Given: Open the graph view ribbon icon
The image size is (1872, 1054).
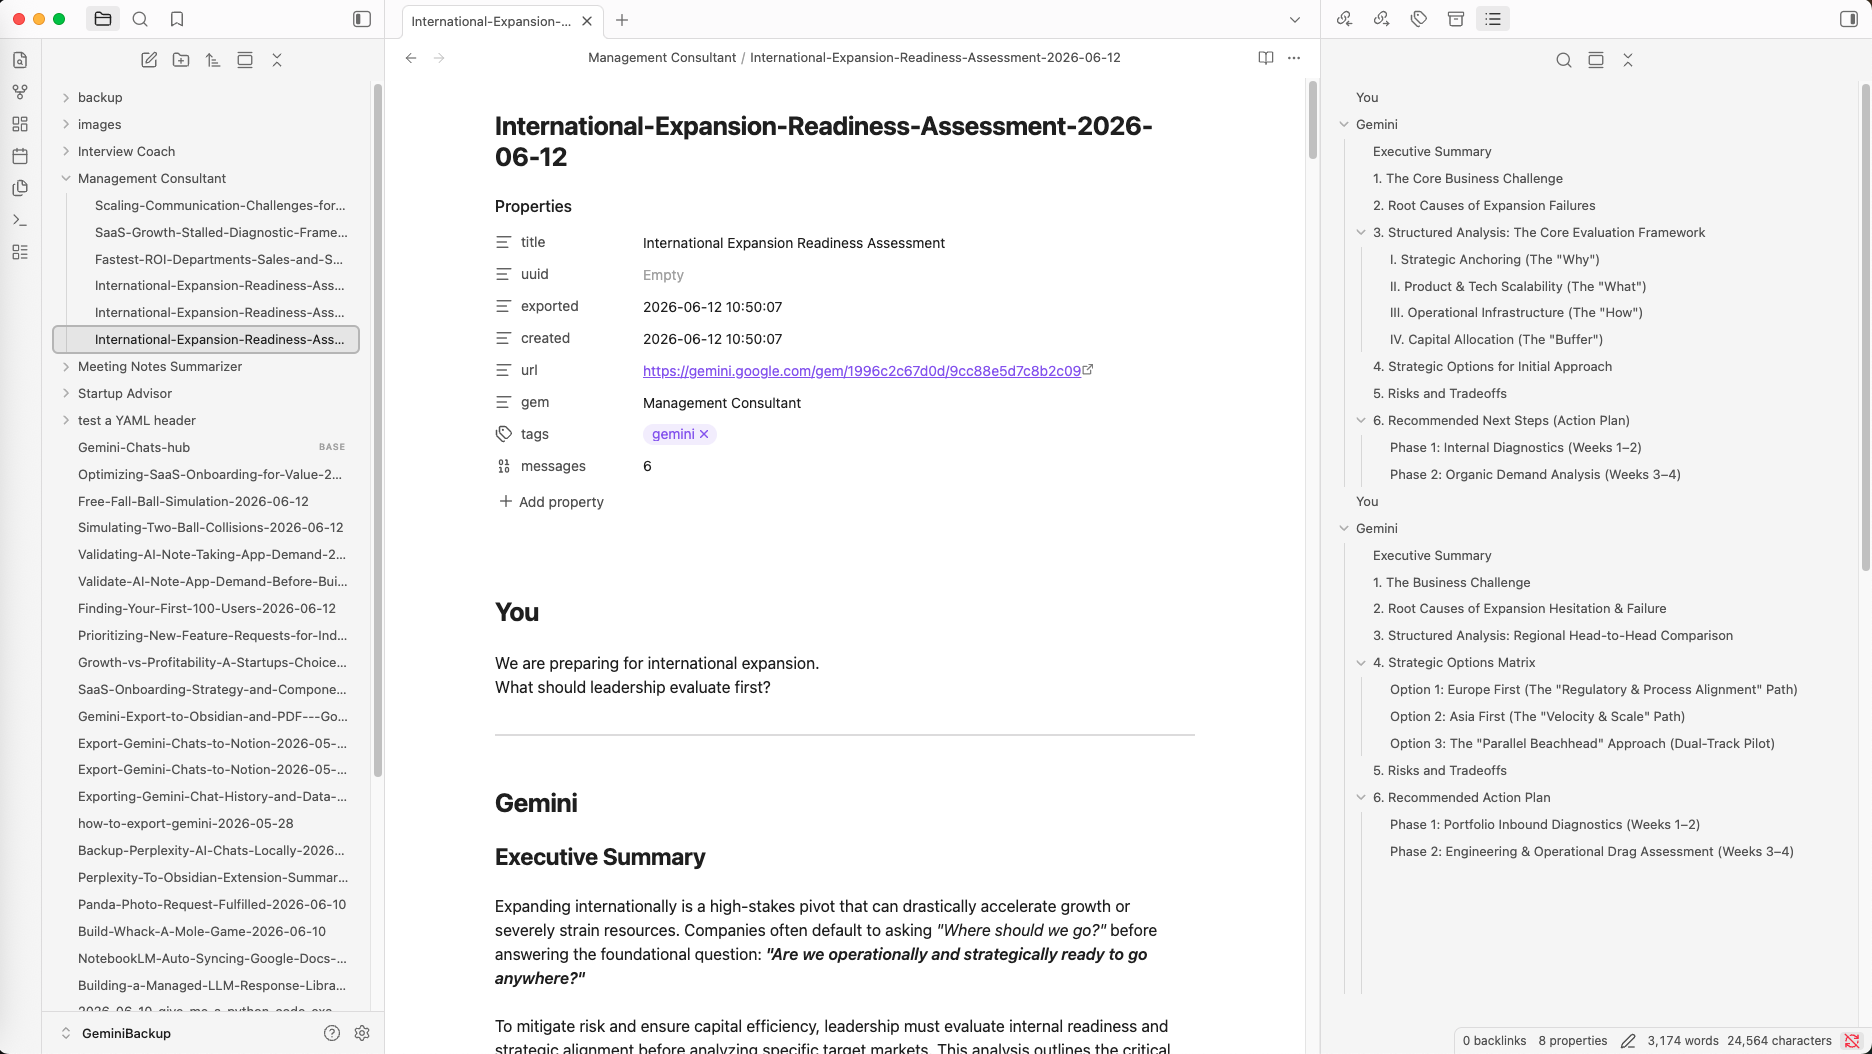Looking at the screenshot, I should [x=20, y=92].
